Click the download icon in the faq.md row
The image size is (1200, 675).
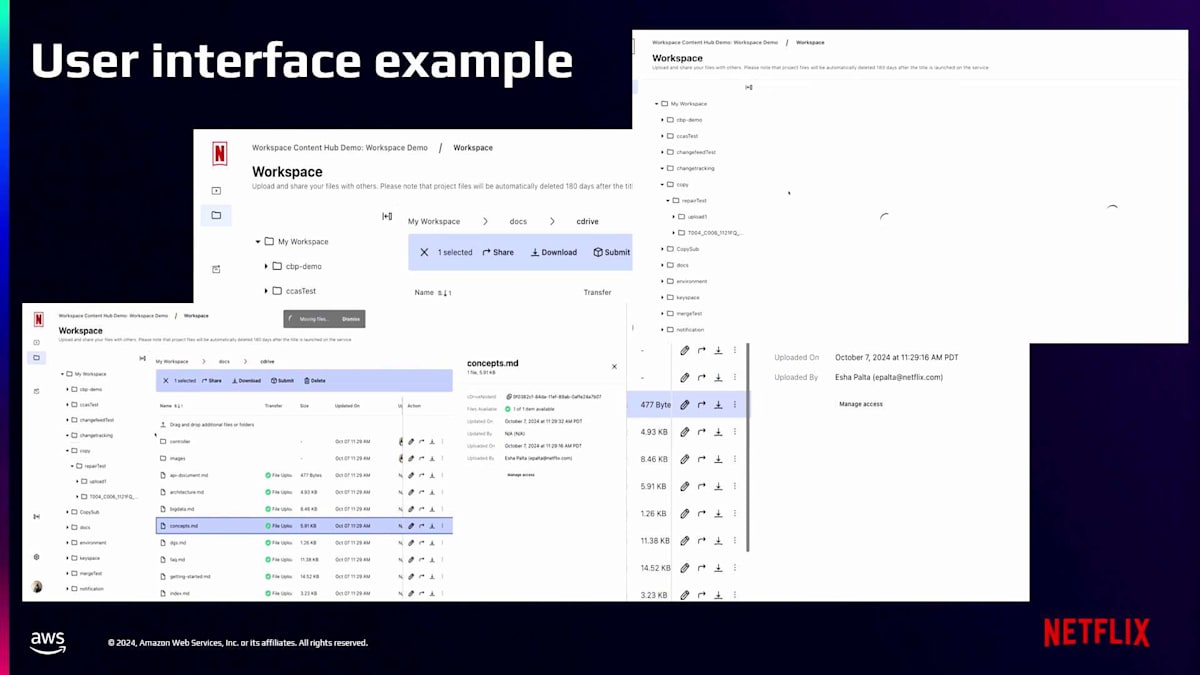(431, 559)
